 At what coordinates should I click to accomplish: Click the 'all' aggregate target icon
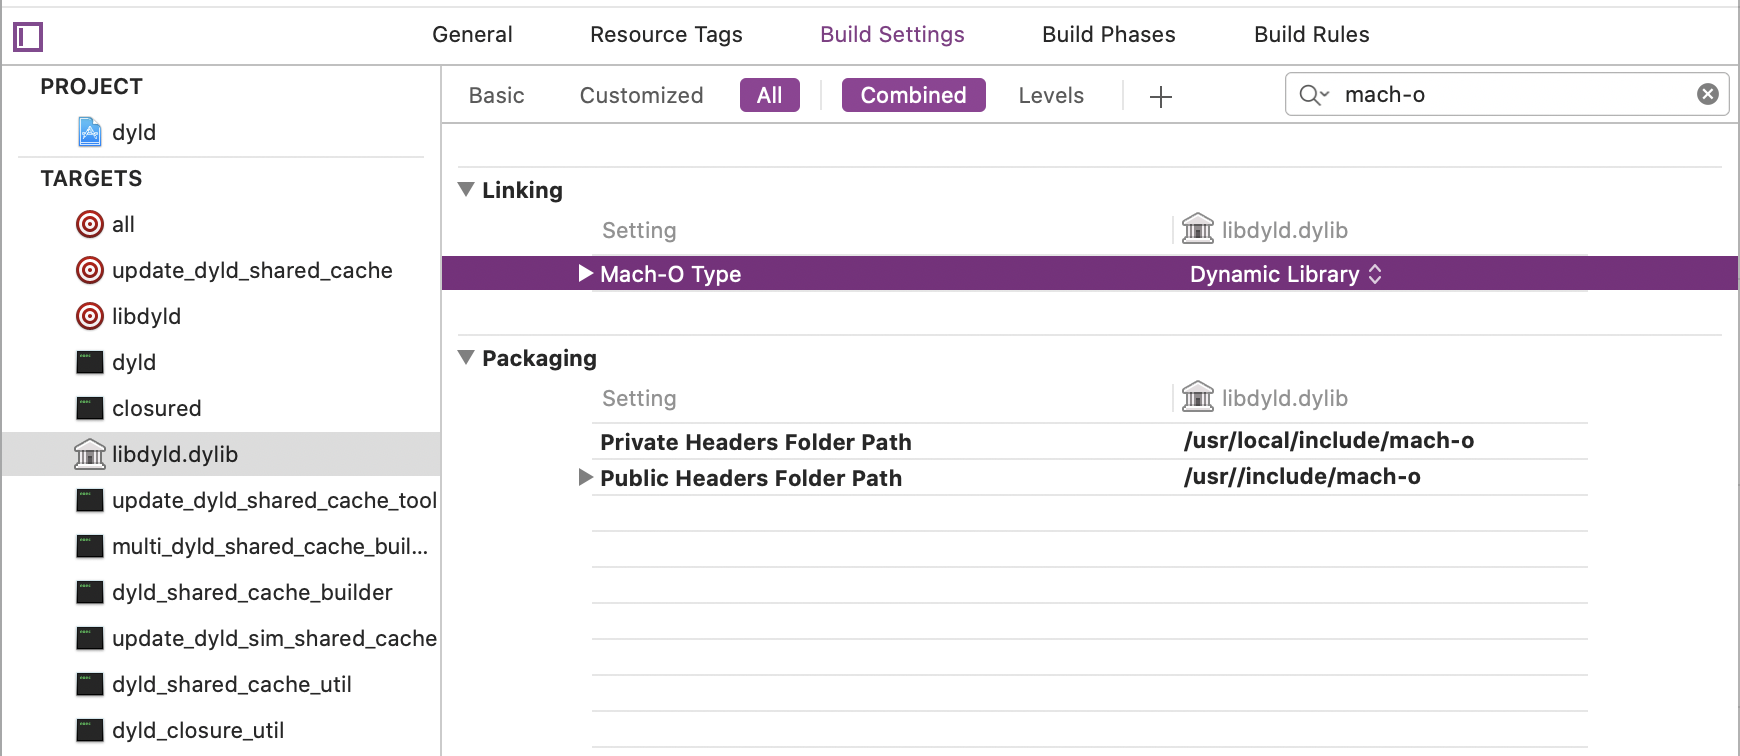pos(90,224)
